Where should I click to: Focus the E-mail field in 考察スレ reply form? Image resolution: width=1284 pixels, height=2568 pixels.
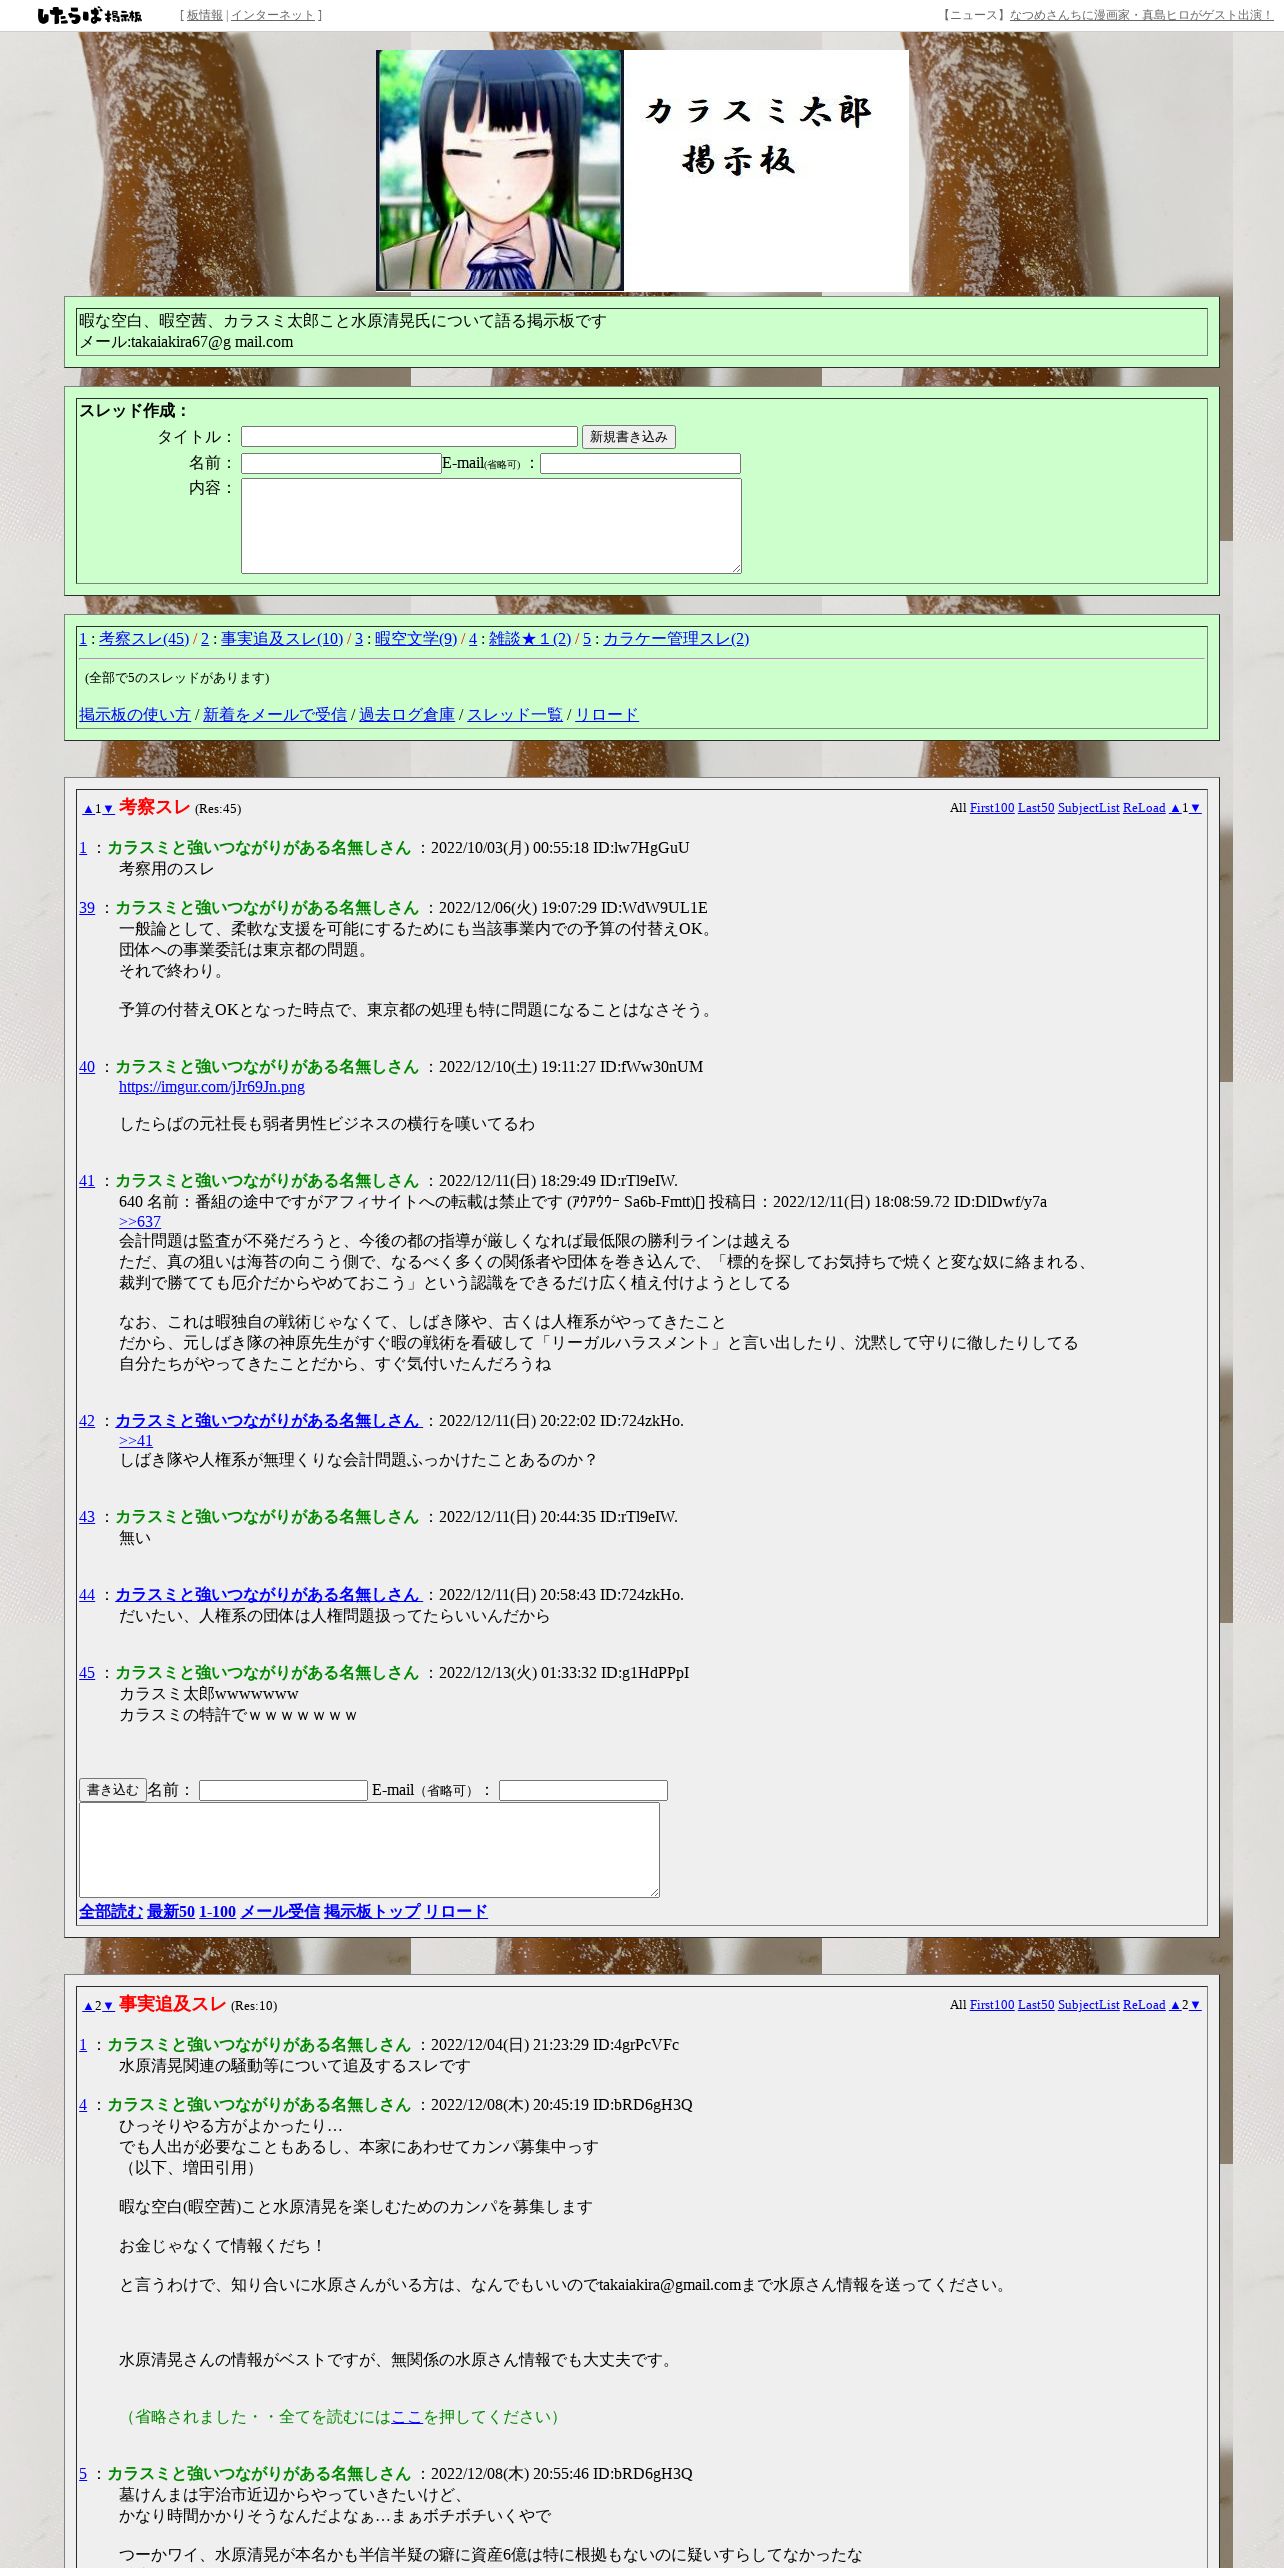click(x=583, y=1791)
